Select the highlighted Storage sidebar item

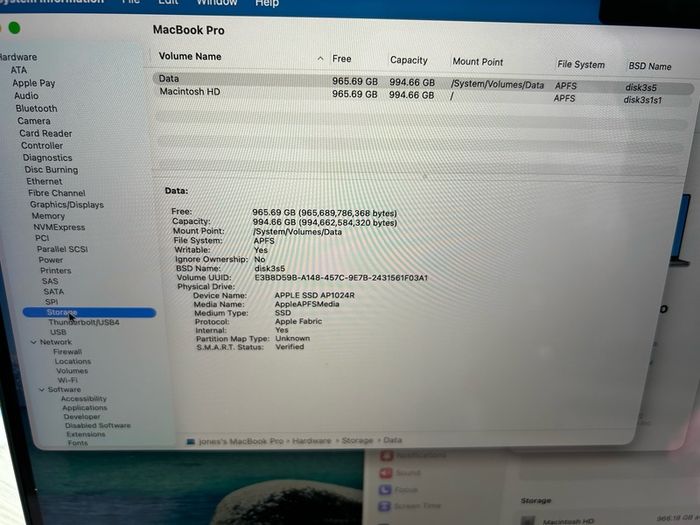(89, 312)
